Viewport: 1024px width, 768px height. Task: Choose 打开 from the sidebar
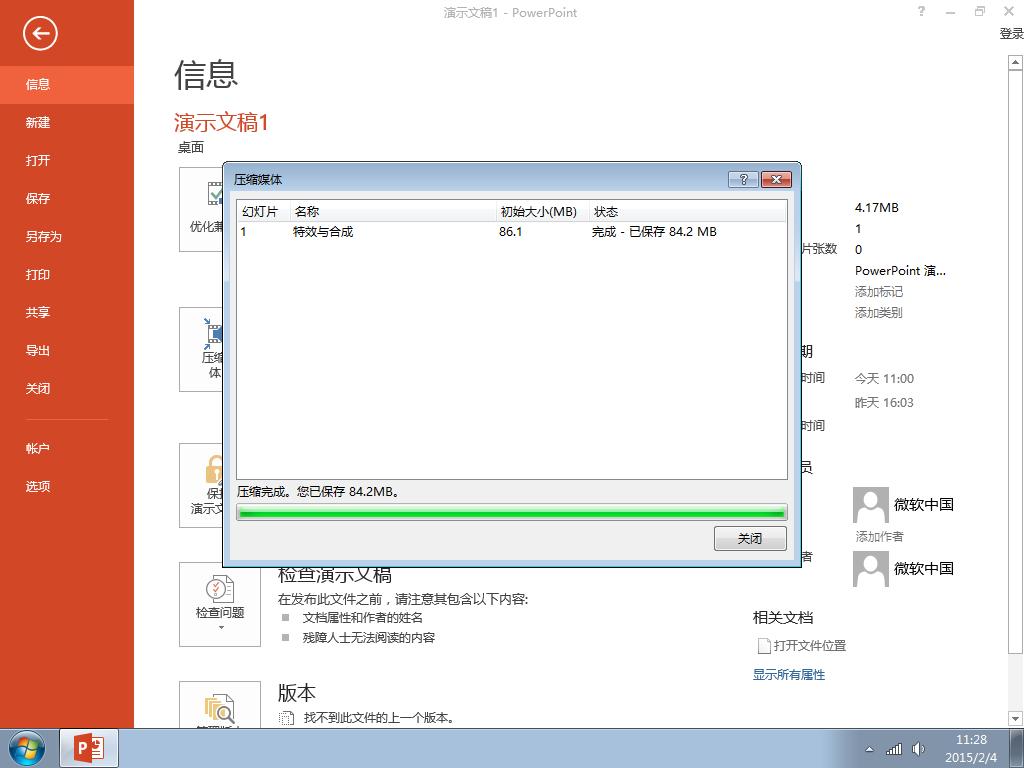67,161
